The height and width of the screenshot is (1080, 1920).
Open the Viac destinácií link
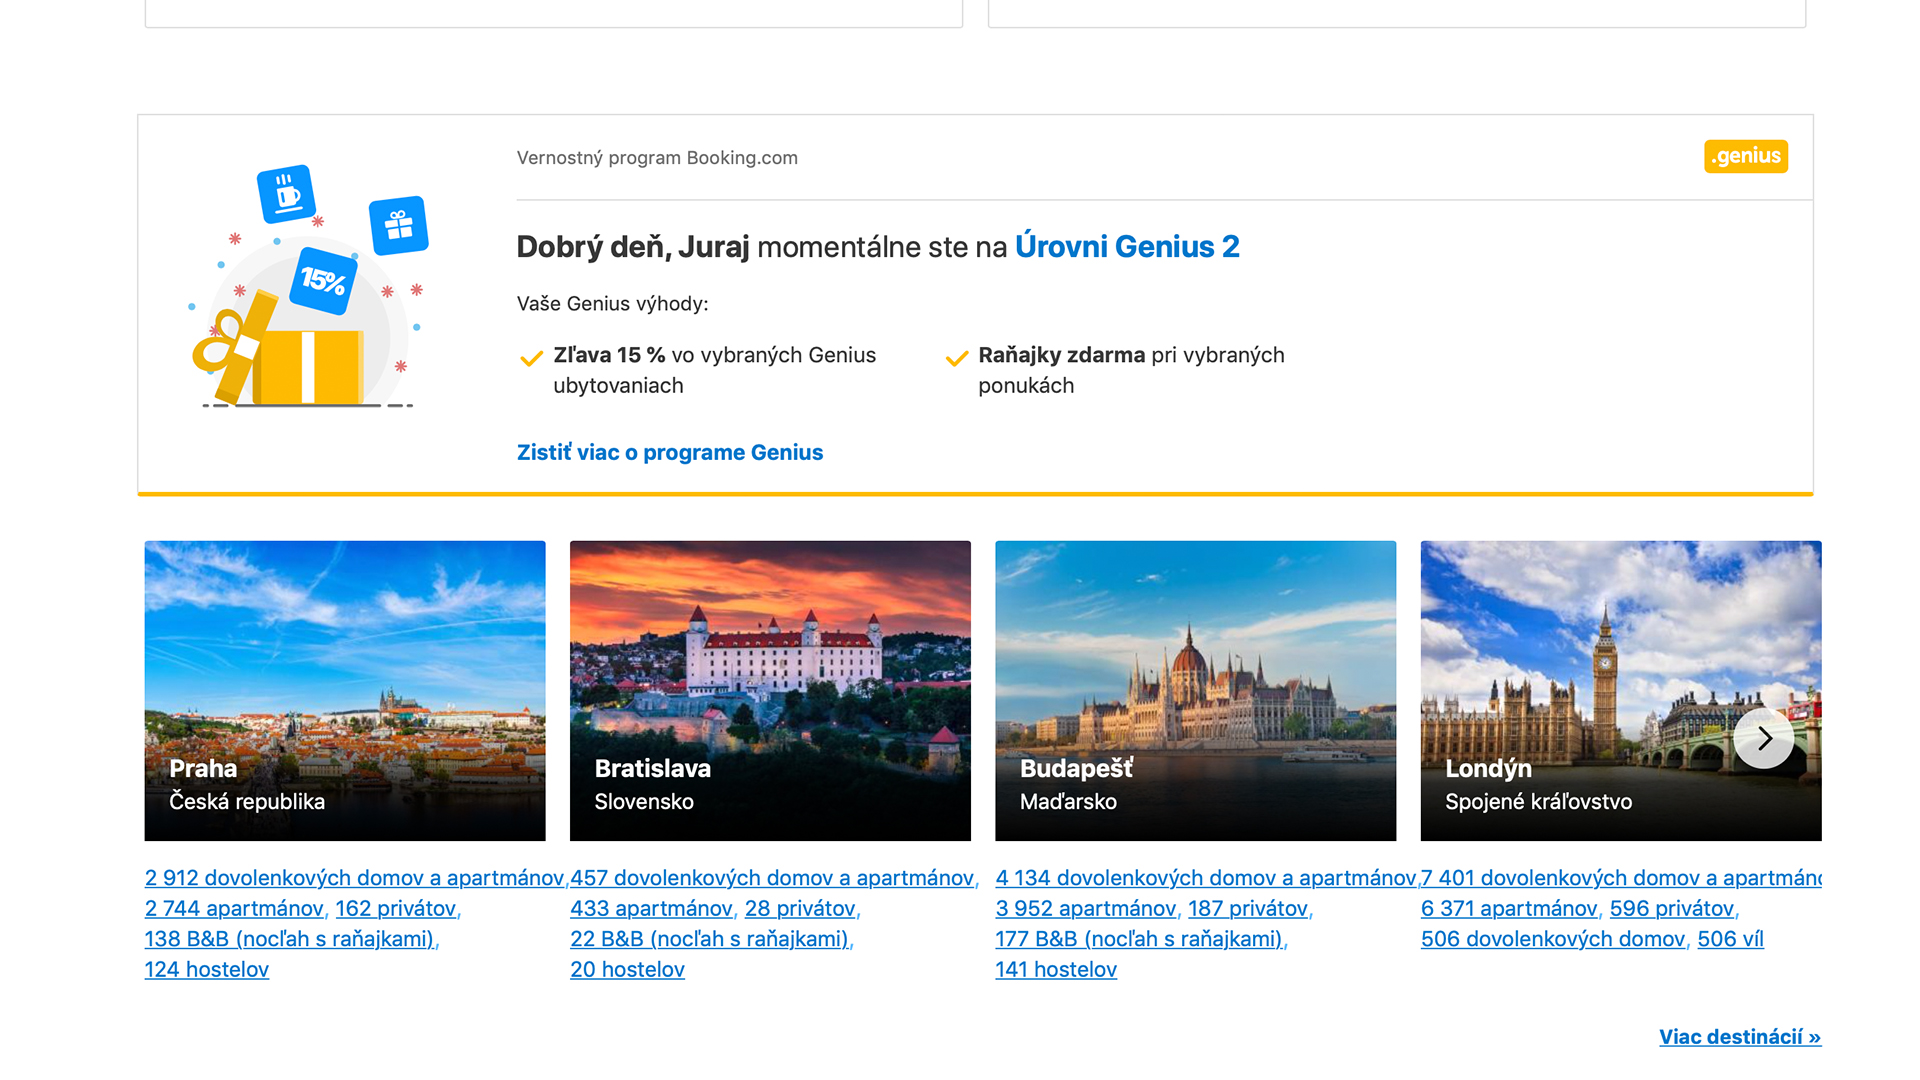click(x=1740, y=1037)
